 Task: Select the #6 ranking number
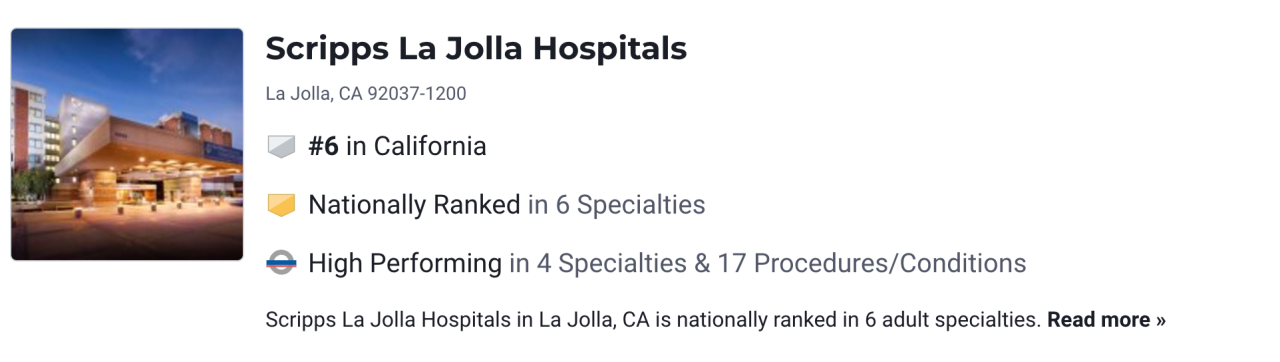pos(323,147)
